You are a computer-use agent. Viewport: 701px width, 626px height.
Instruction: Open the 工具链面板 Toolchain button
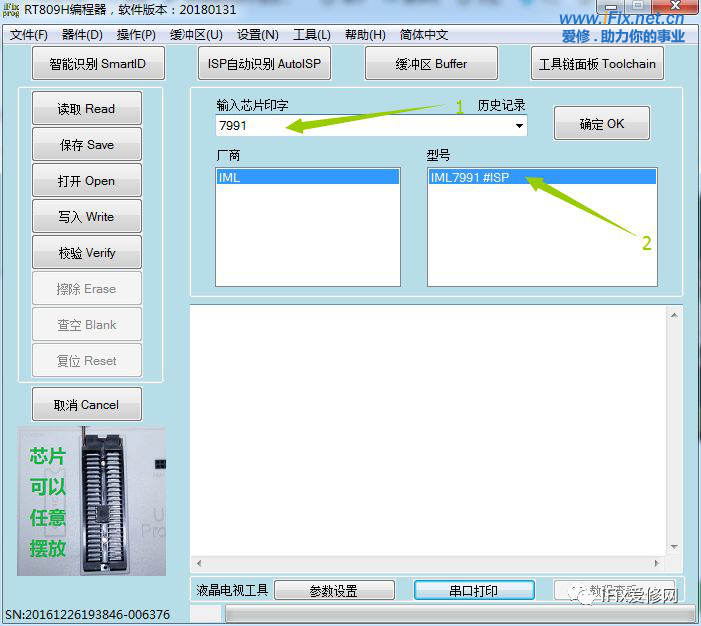click(x=597, y=63)
